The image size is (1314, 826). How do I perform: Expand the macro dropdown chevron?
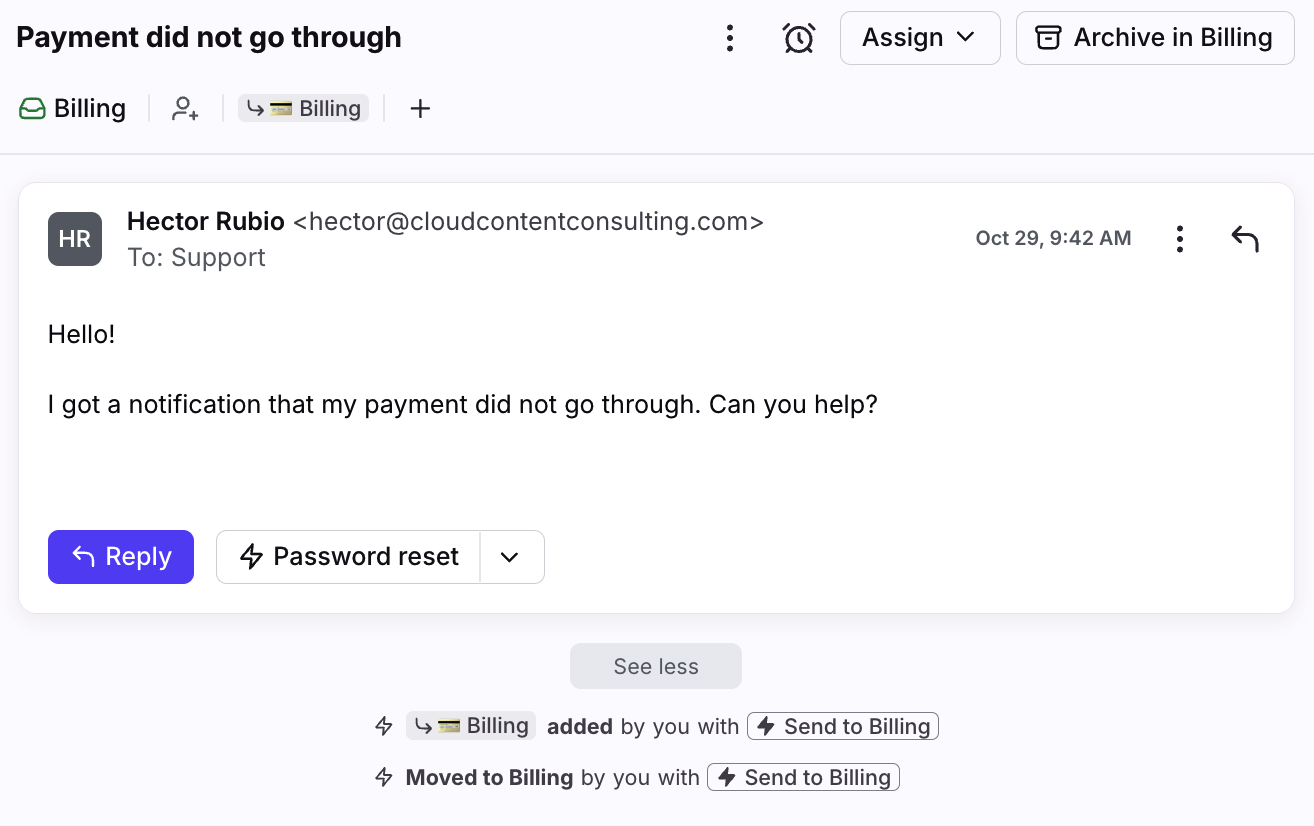(x=511, y=557)
